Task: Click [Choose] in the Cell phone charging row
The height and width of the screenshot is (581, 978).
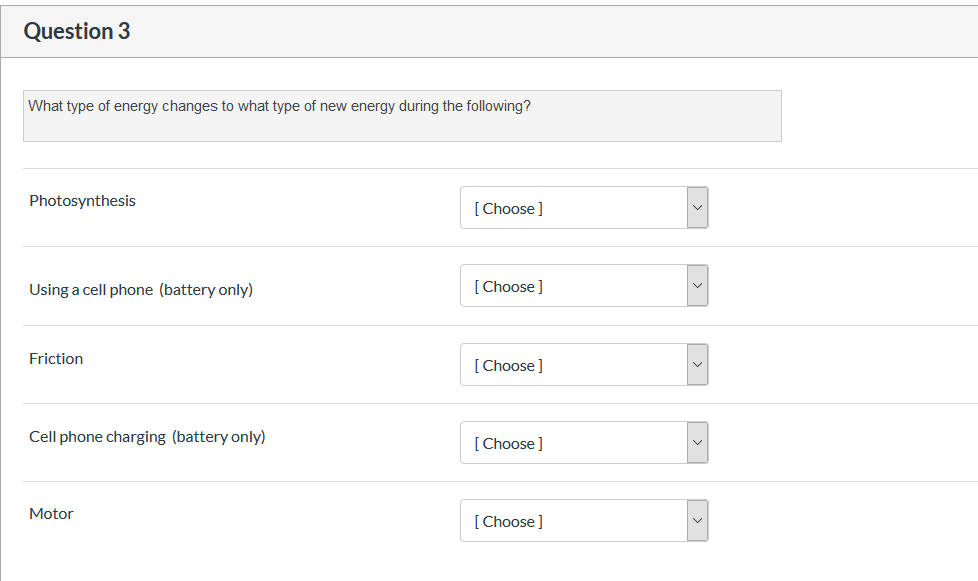Action: point(509,443)
